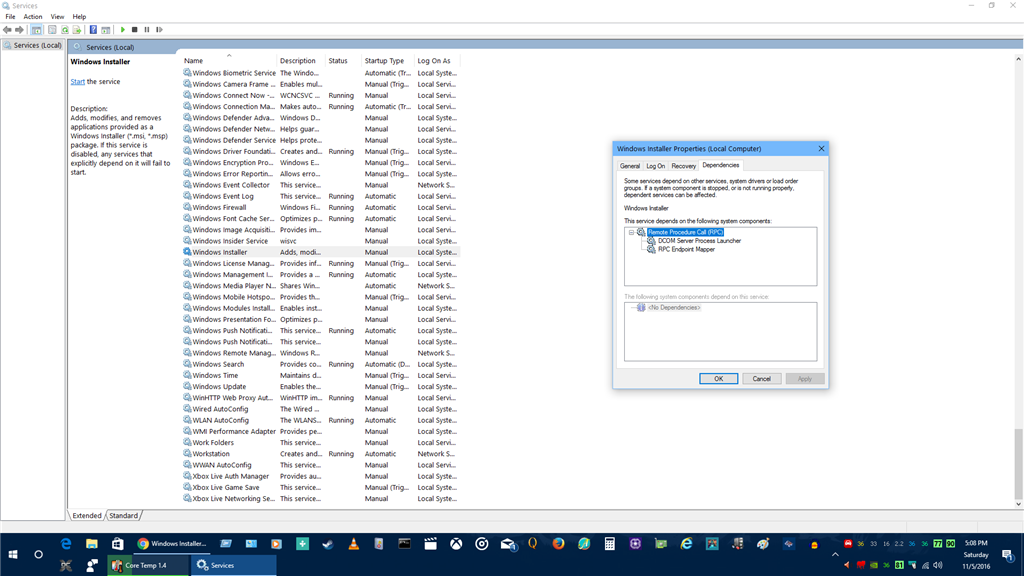Collapse the Remote Procedure Call (RPC) node
Image resolution: width=1024 pixels, height=576 pixels.
click(x=631, y=232)
